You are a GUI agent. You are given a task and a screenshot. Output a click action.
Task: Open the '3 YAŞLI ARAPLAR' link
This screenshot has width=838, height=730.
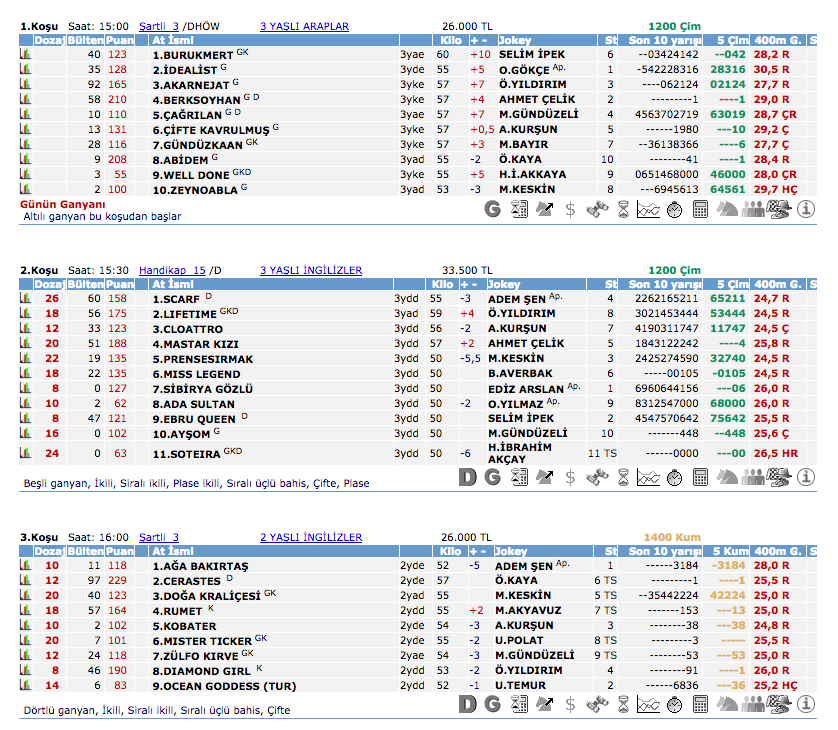[304, 26]
